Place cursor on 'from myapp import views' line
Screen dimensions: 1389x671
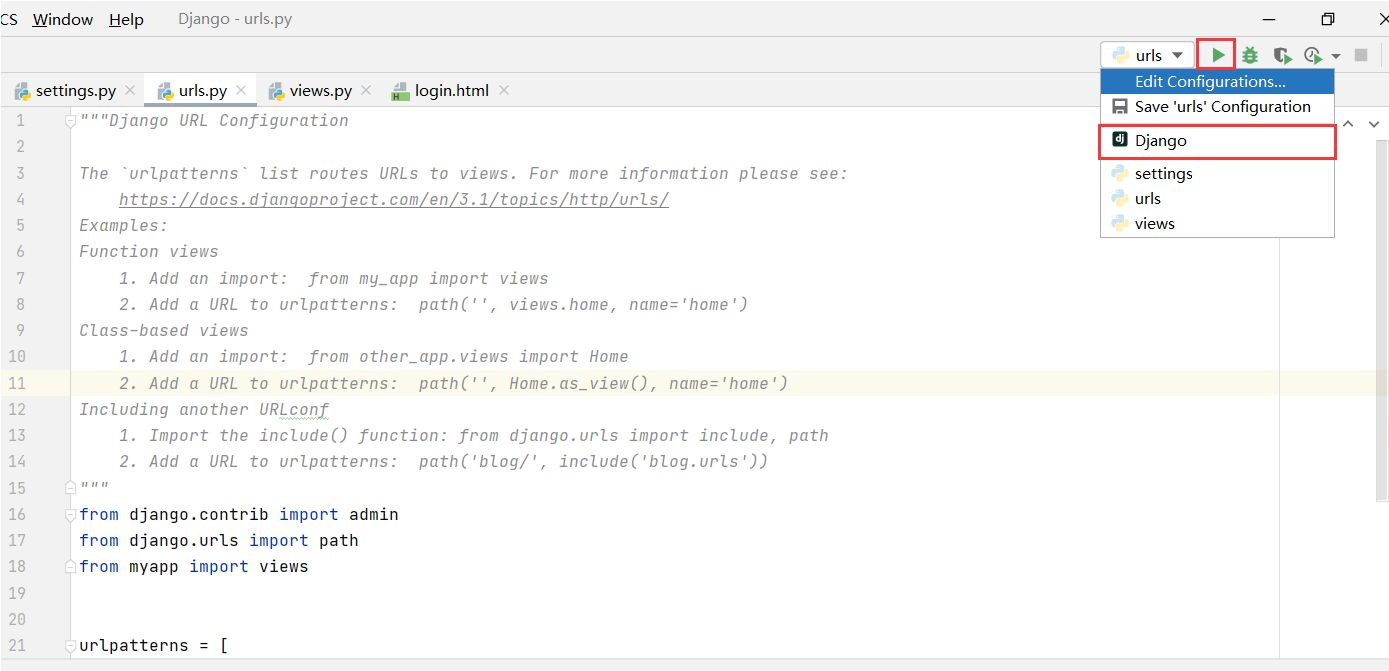coord(194,566)
